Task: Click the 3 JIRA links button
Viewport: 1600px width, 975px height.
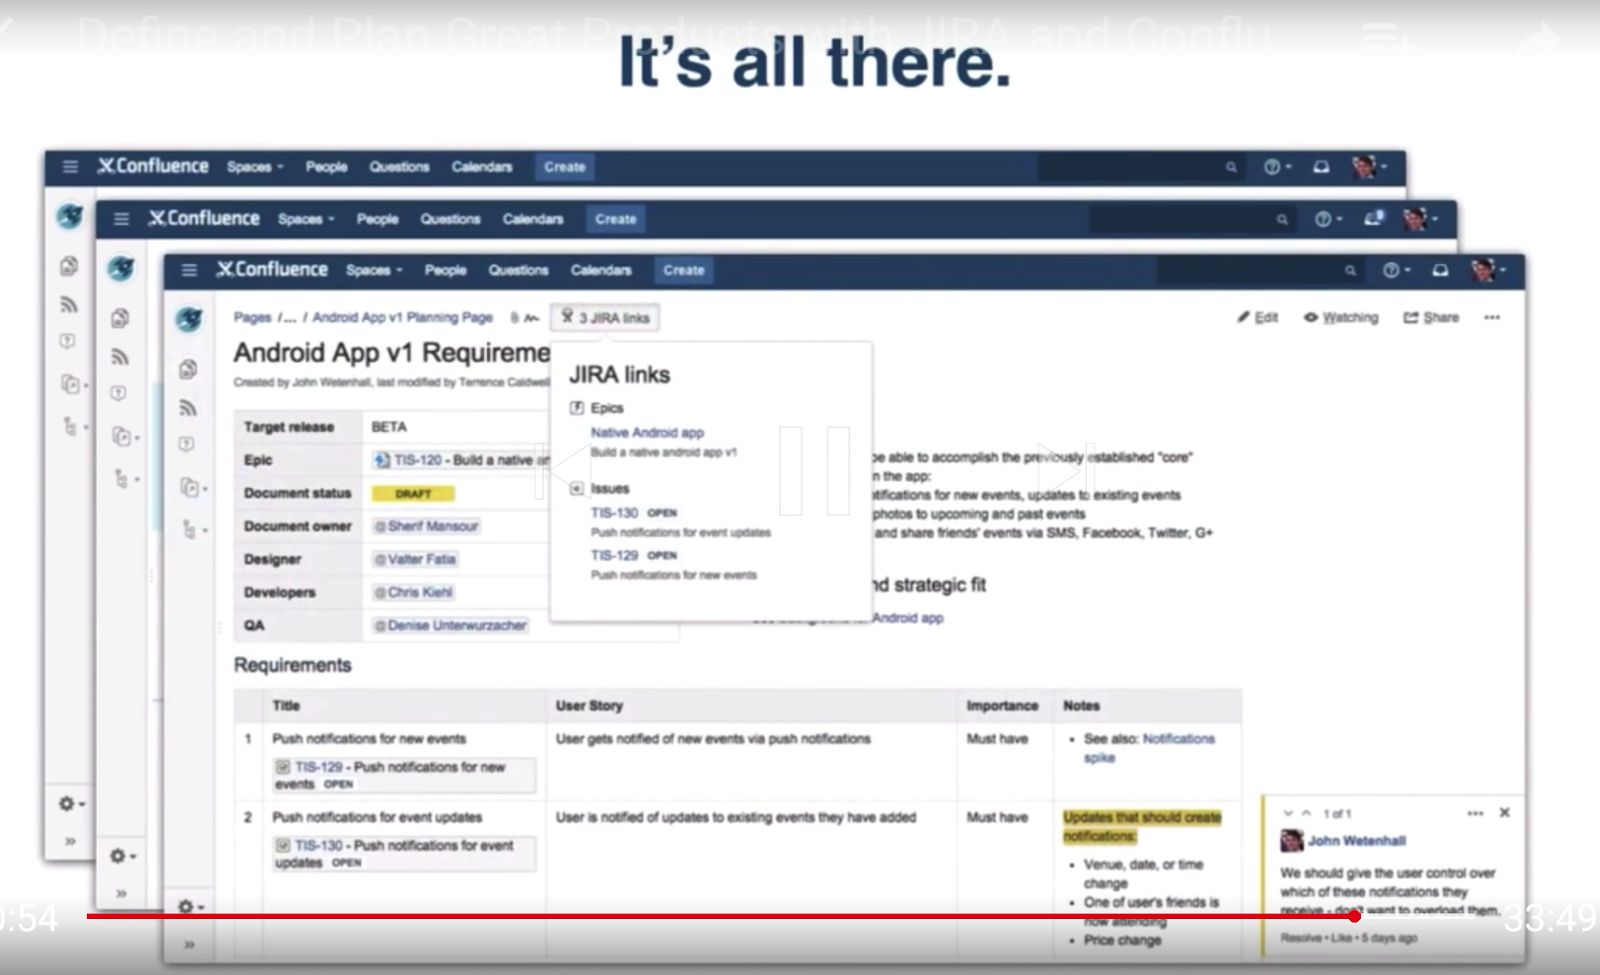Action: pyautogui.click(x=605, y=318)
